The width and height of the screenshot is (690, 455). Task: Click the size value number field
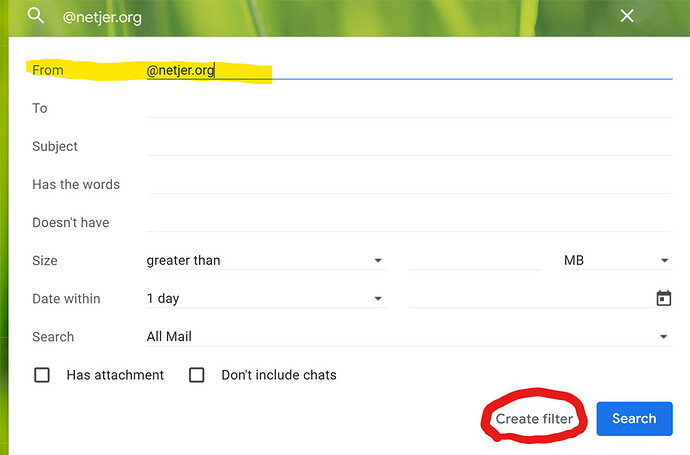(x=475, y=261)
